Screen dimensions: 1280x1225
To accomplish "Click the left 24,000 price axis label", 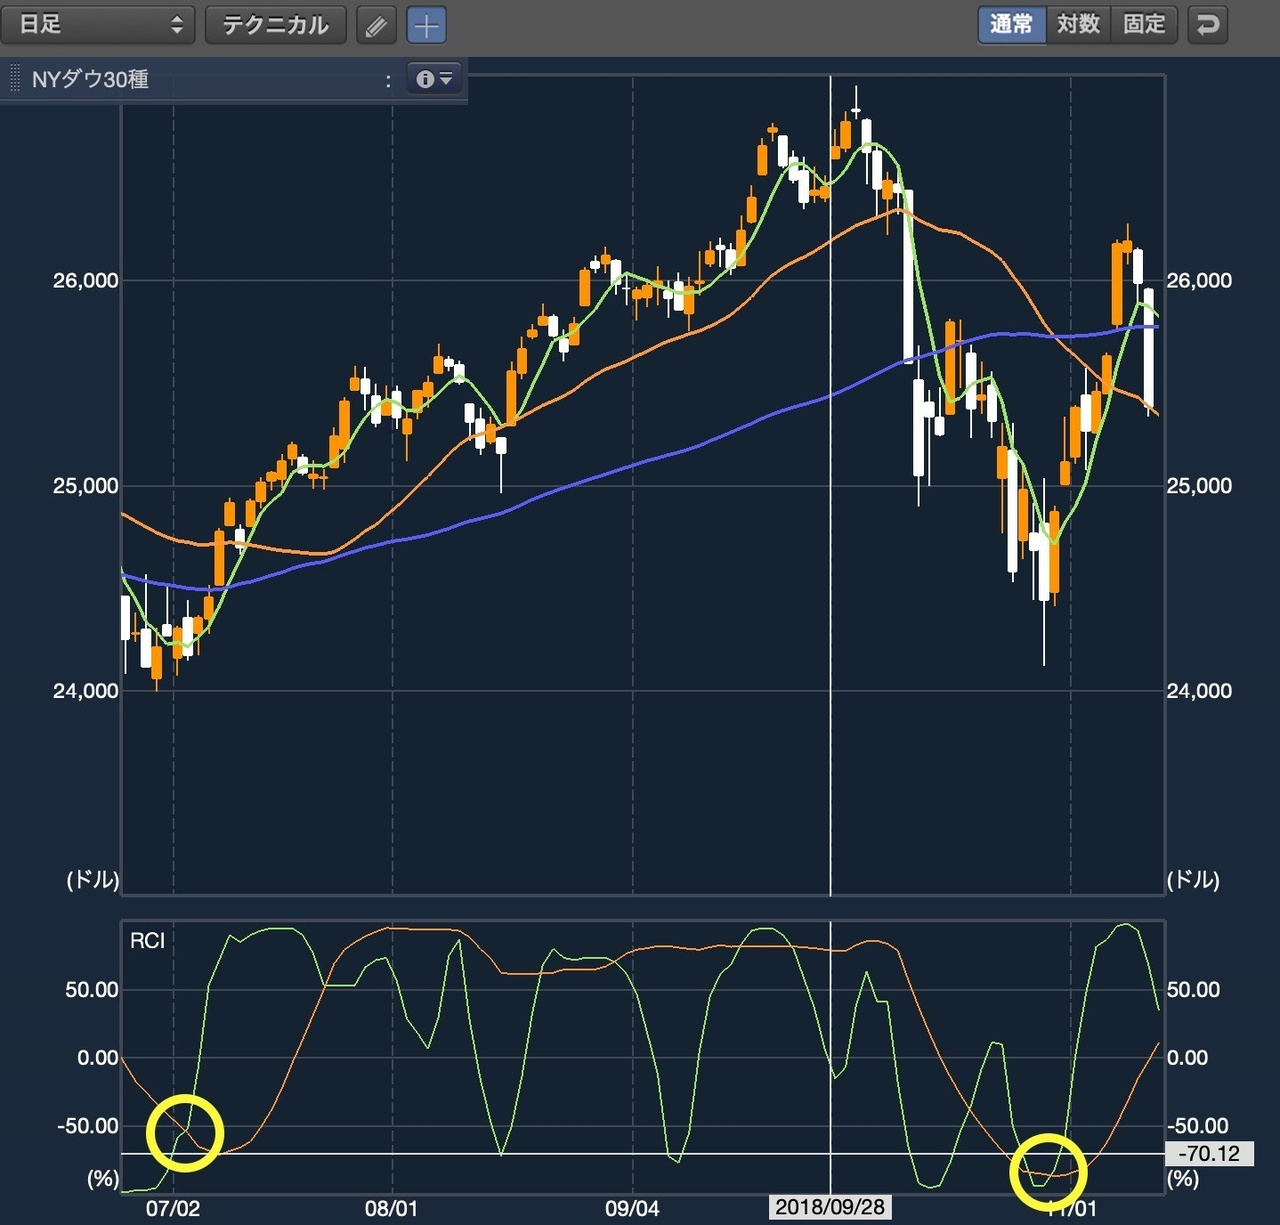I will click(x=85, y=691).
